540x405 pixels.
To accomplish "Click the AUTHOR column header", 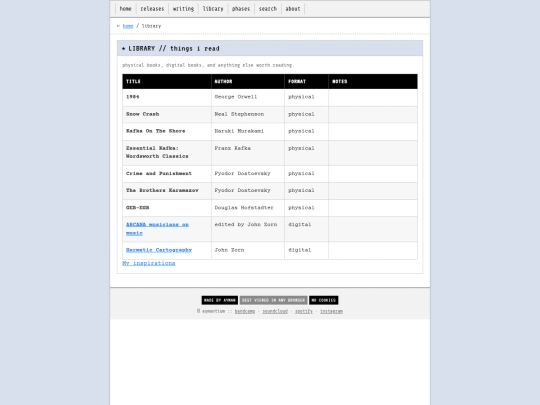I will pos(248,82).
